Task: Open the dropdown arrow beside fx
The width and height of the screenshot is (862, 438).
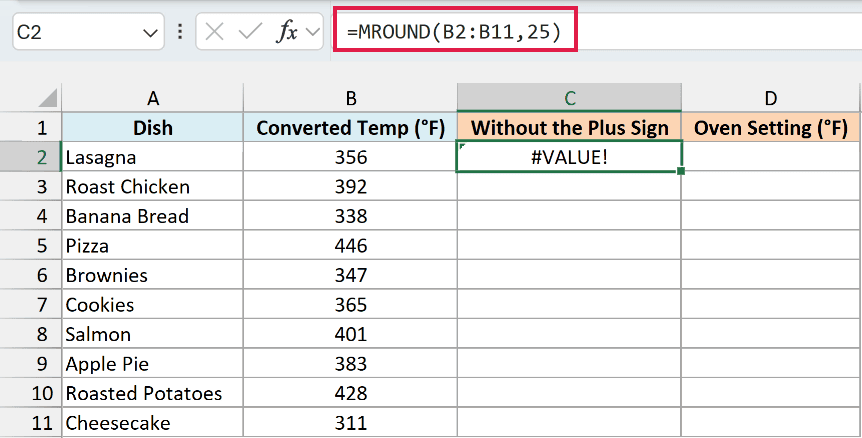Action: coord(313,32)
